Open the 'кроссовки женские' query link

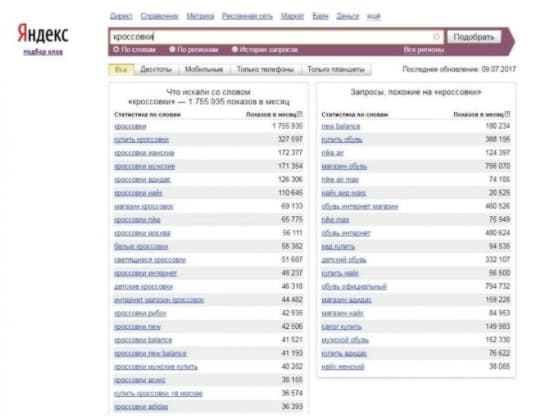point(144,153)
